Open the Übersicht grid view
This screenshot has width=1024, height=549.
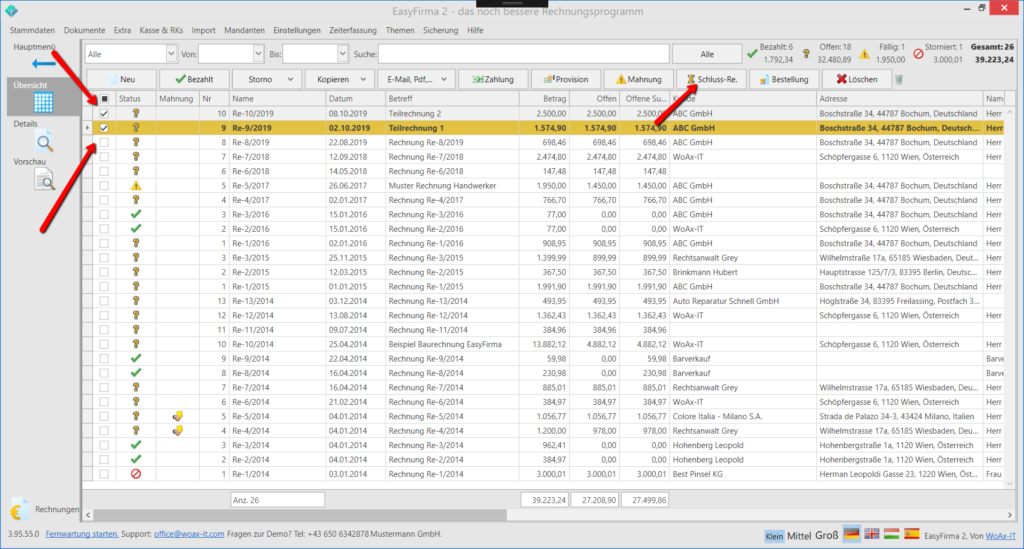pyautogui.click(x=43, y=102)
